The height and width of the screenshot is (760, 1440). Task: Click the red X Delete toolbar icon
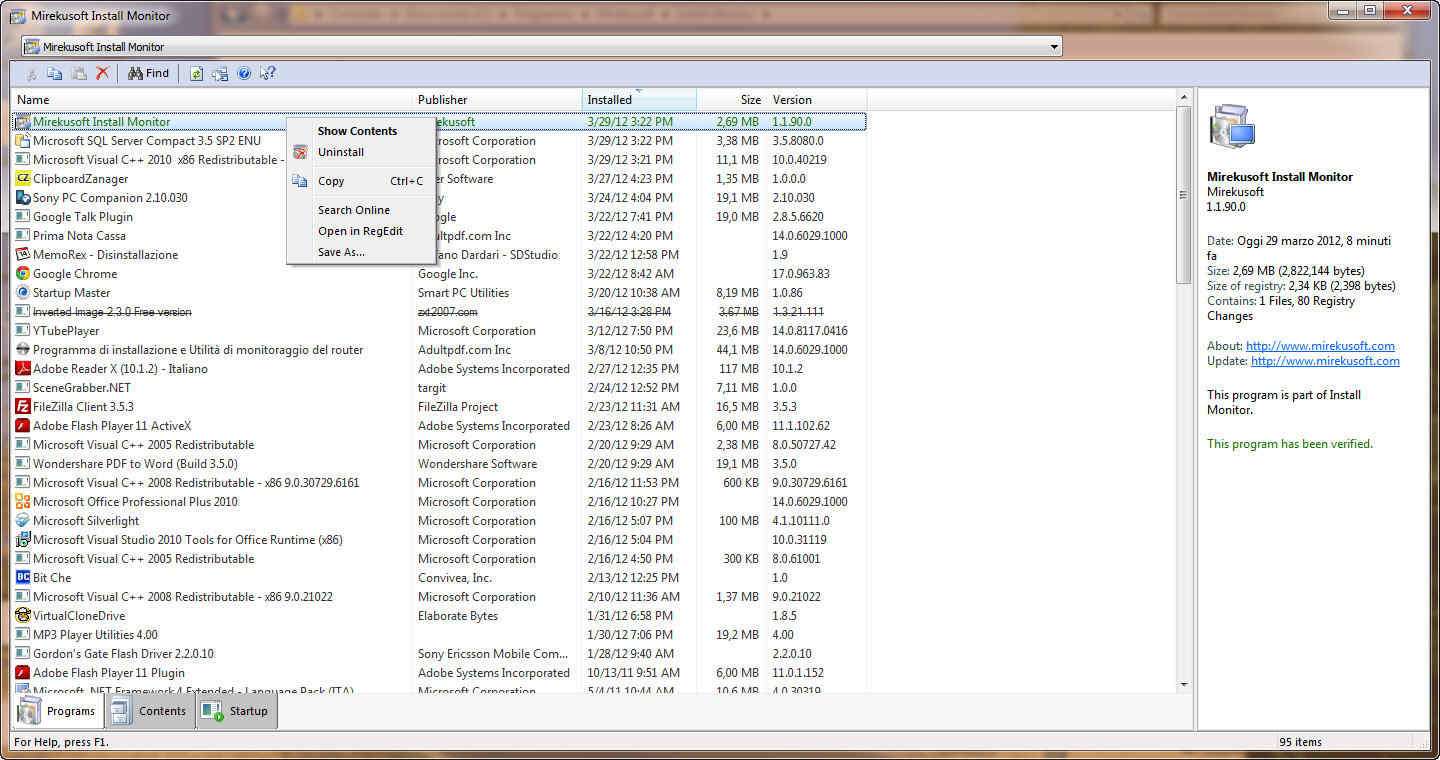click(x=102, y=73)
